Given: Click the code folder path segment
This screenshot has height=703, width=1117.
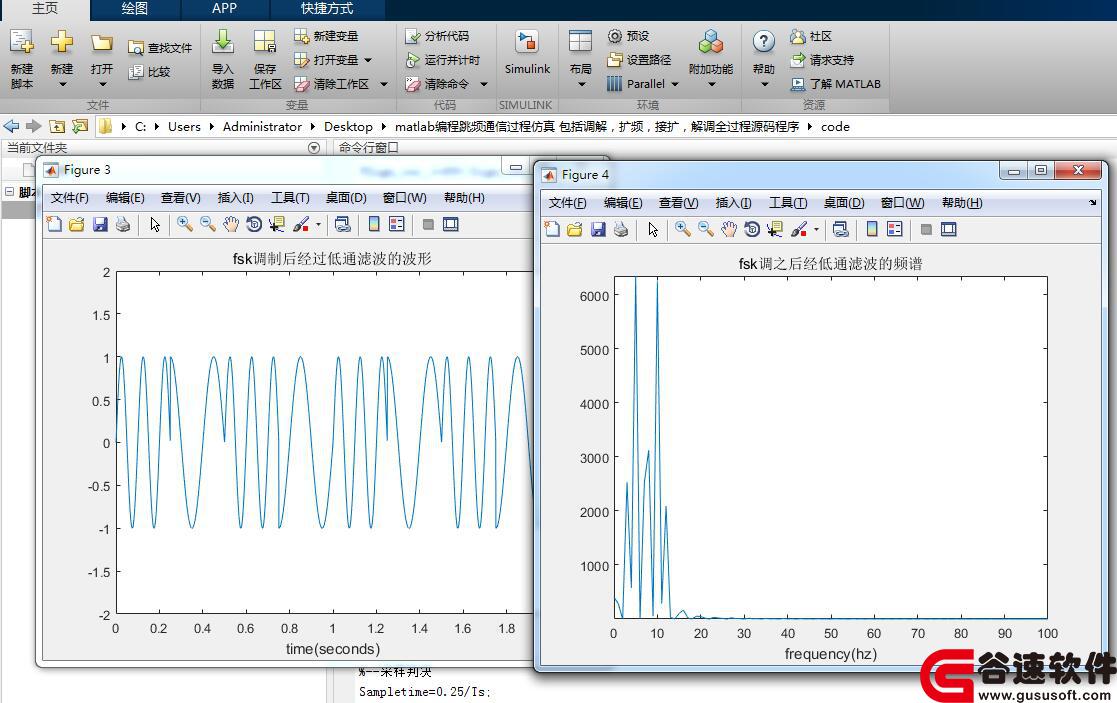Looking at the screenshot, I should coord(835,126).
